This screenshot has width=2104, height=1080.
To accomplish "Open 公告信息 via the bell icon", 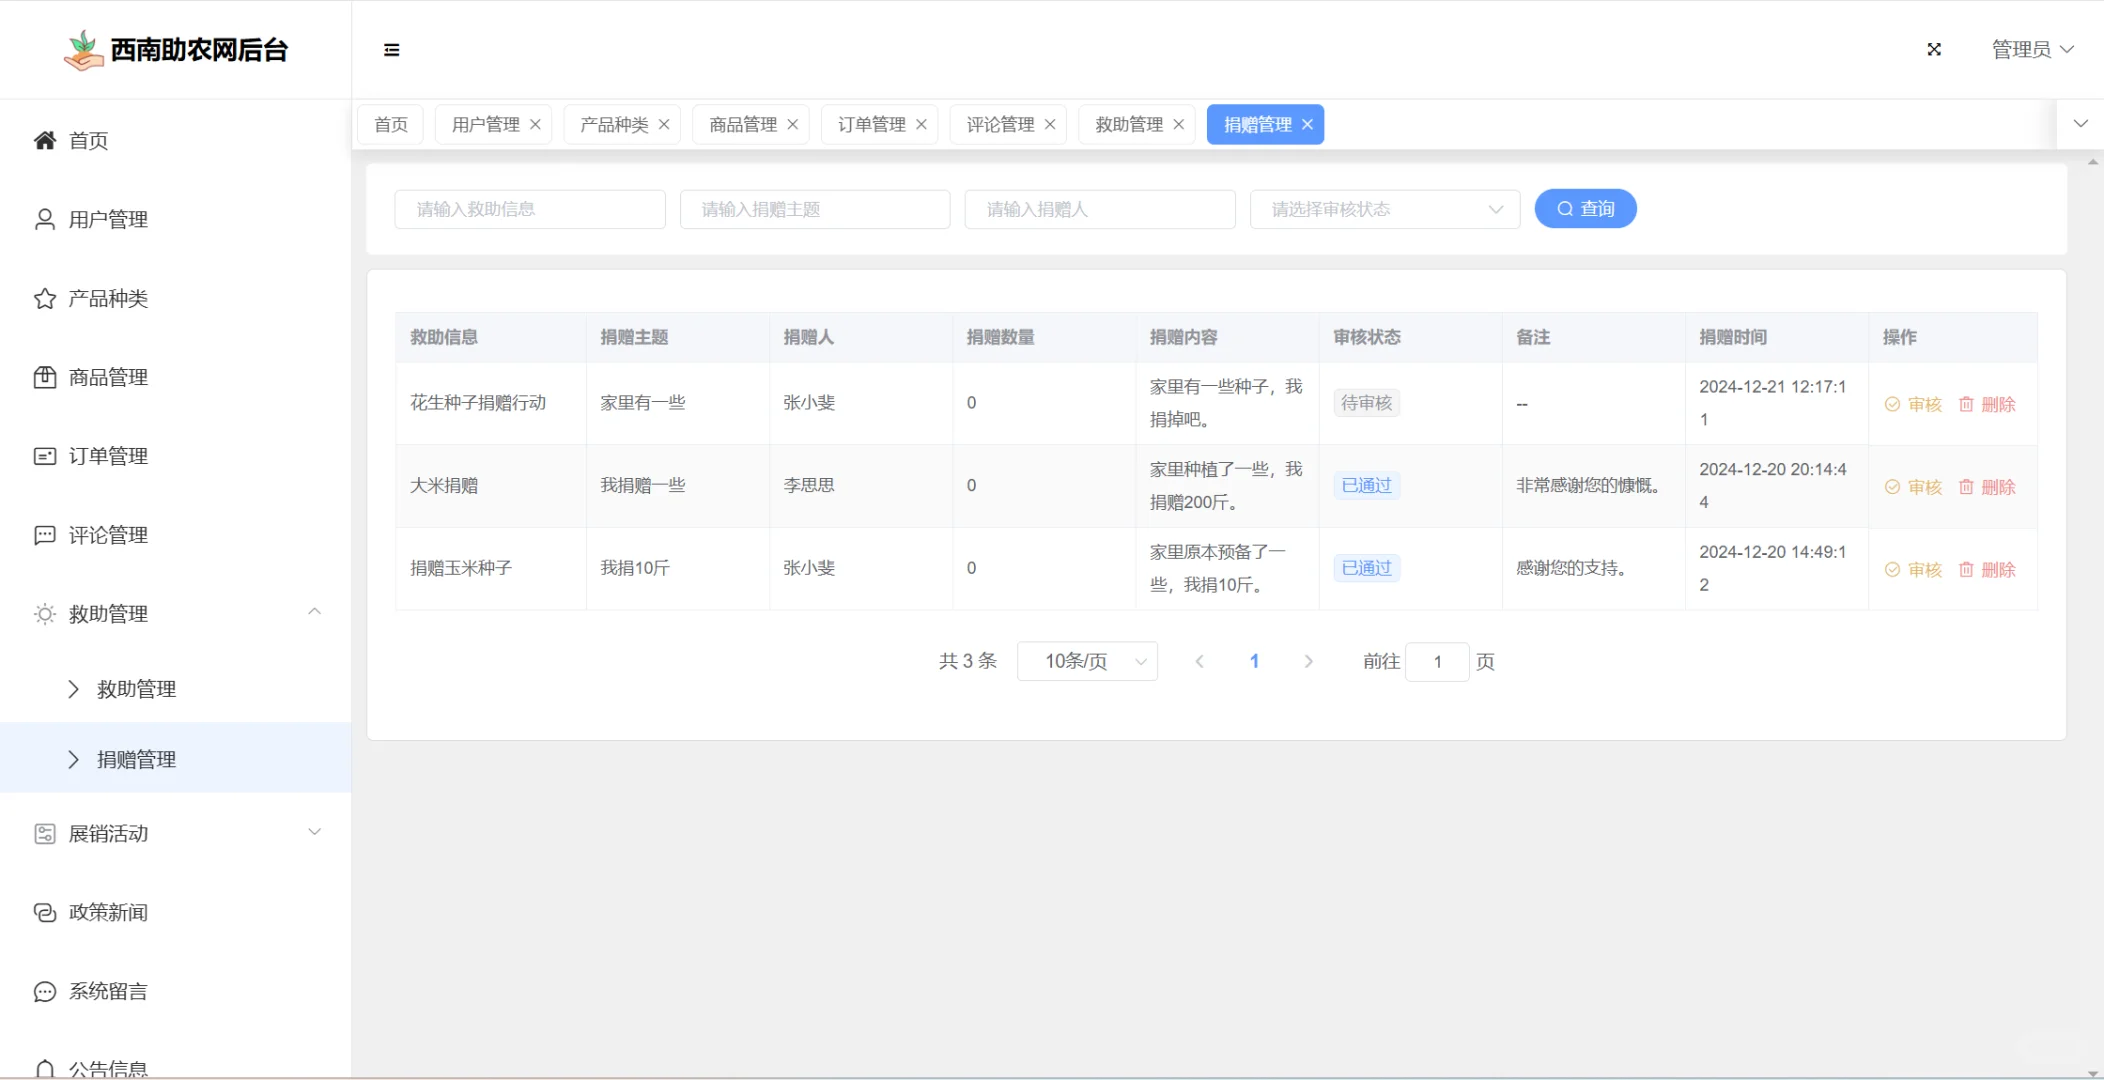I will (x=44, y=1068).
